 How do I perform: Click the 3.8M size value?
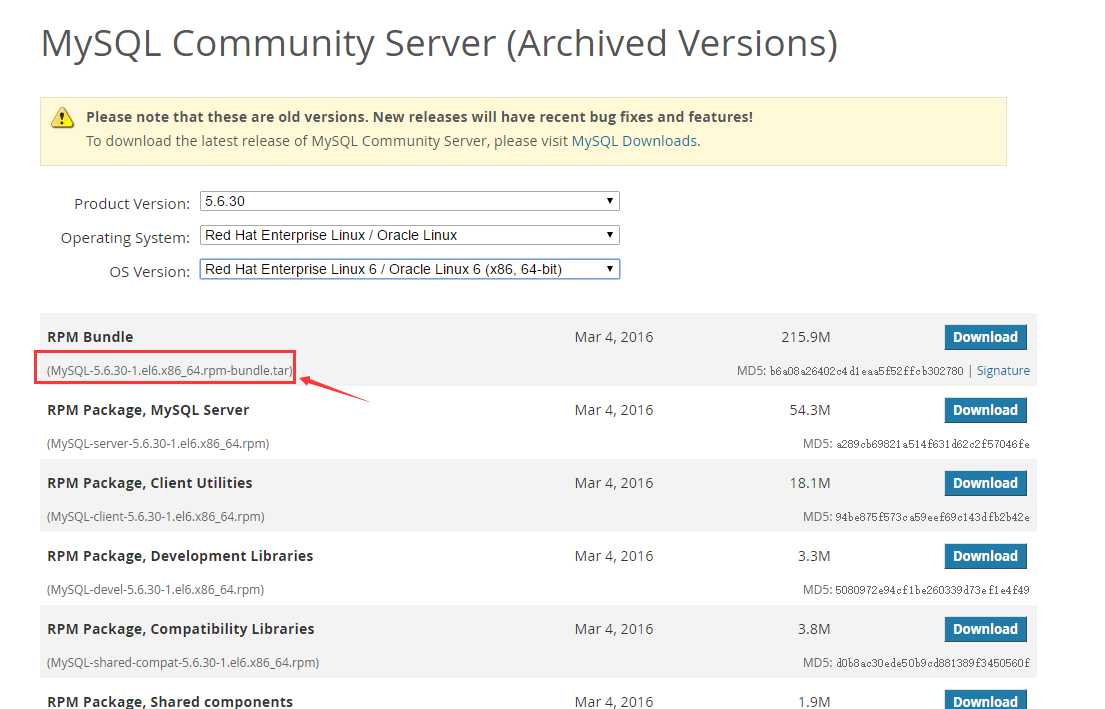(x=814, y=629)
